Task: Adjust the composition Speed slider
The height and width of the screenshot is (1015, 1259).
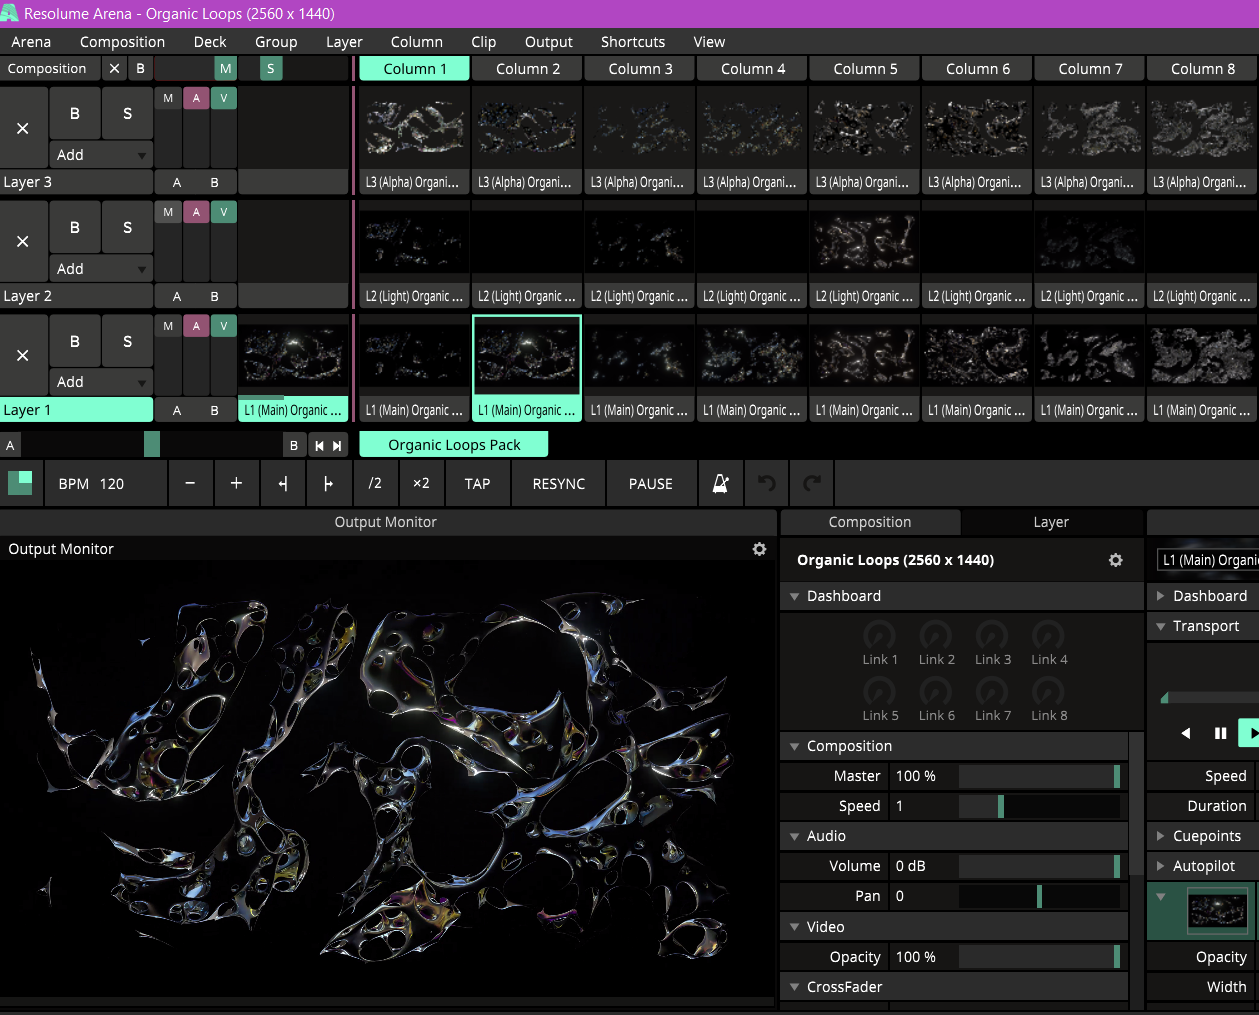Action: tap(1039, 806)
